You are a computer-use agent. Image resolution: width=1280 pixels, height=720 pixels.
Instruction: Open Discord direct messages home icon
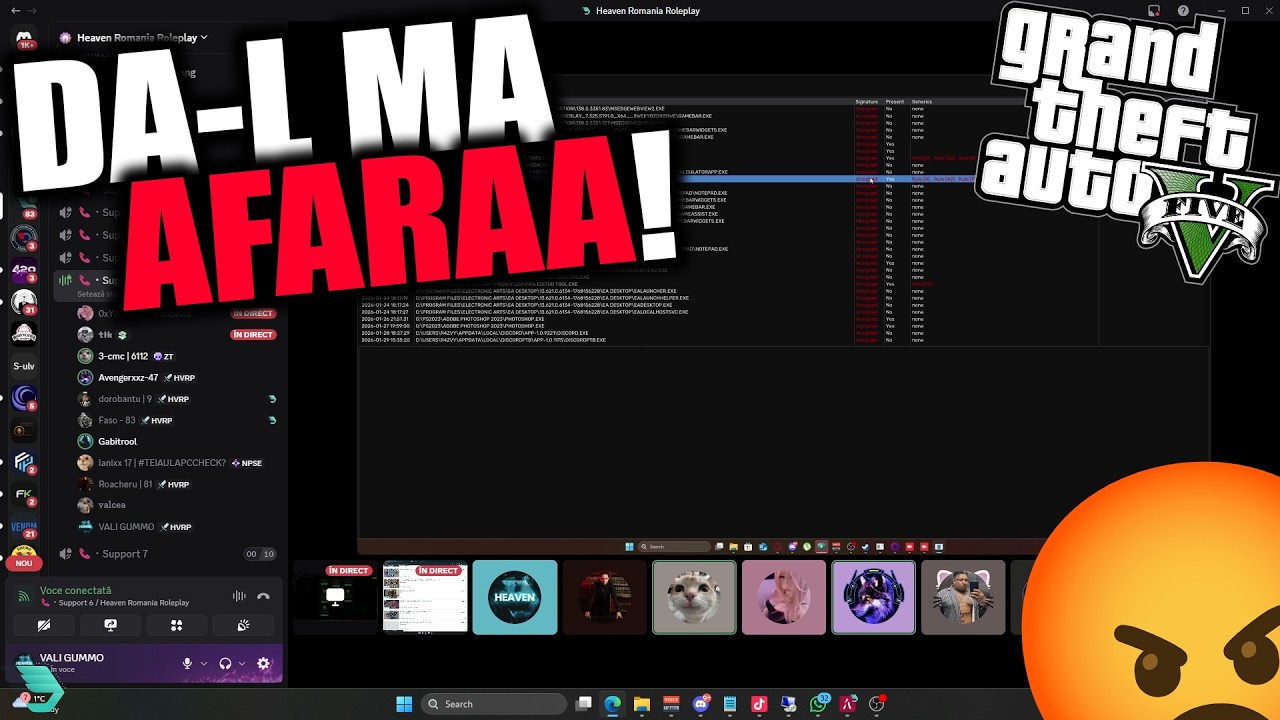(x=24, y=39)
